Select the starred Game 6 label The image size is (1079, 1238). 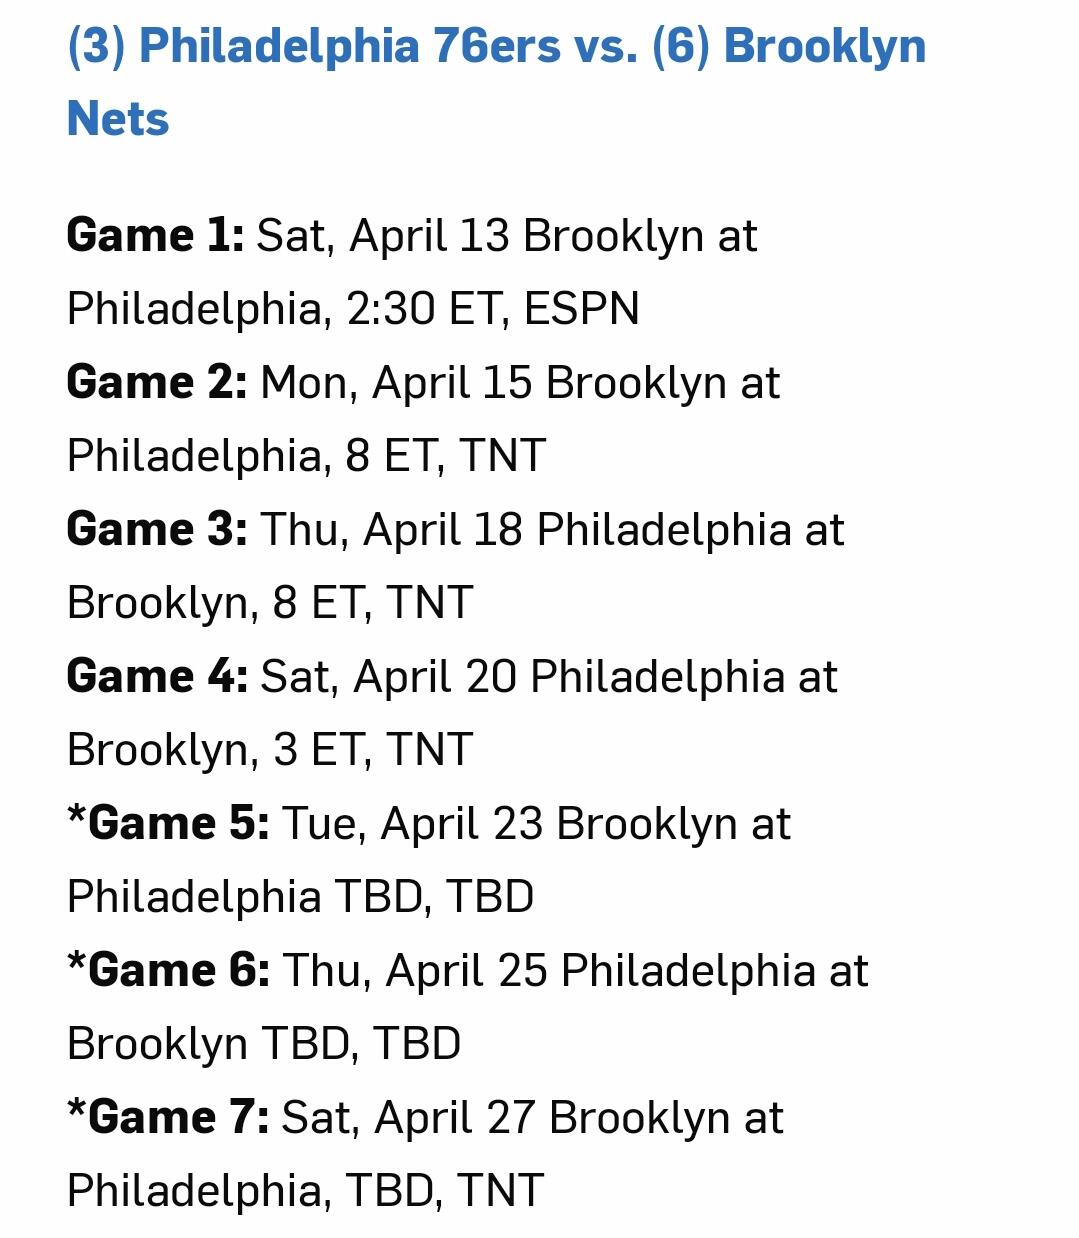coord(168,972)
